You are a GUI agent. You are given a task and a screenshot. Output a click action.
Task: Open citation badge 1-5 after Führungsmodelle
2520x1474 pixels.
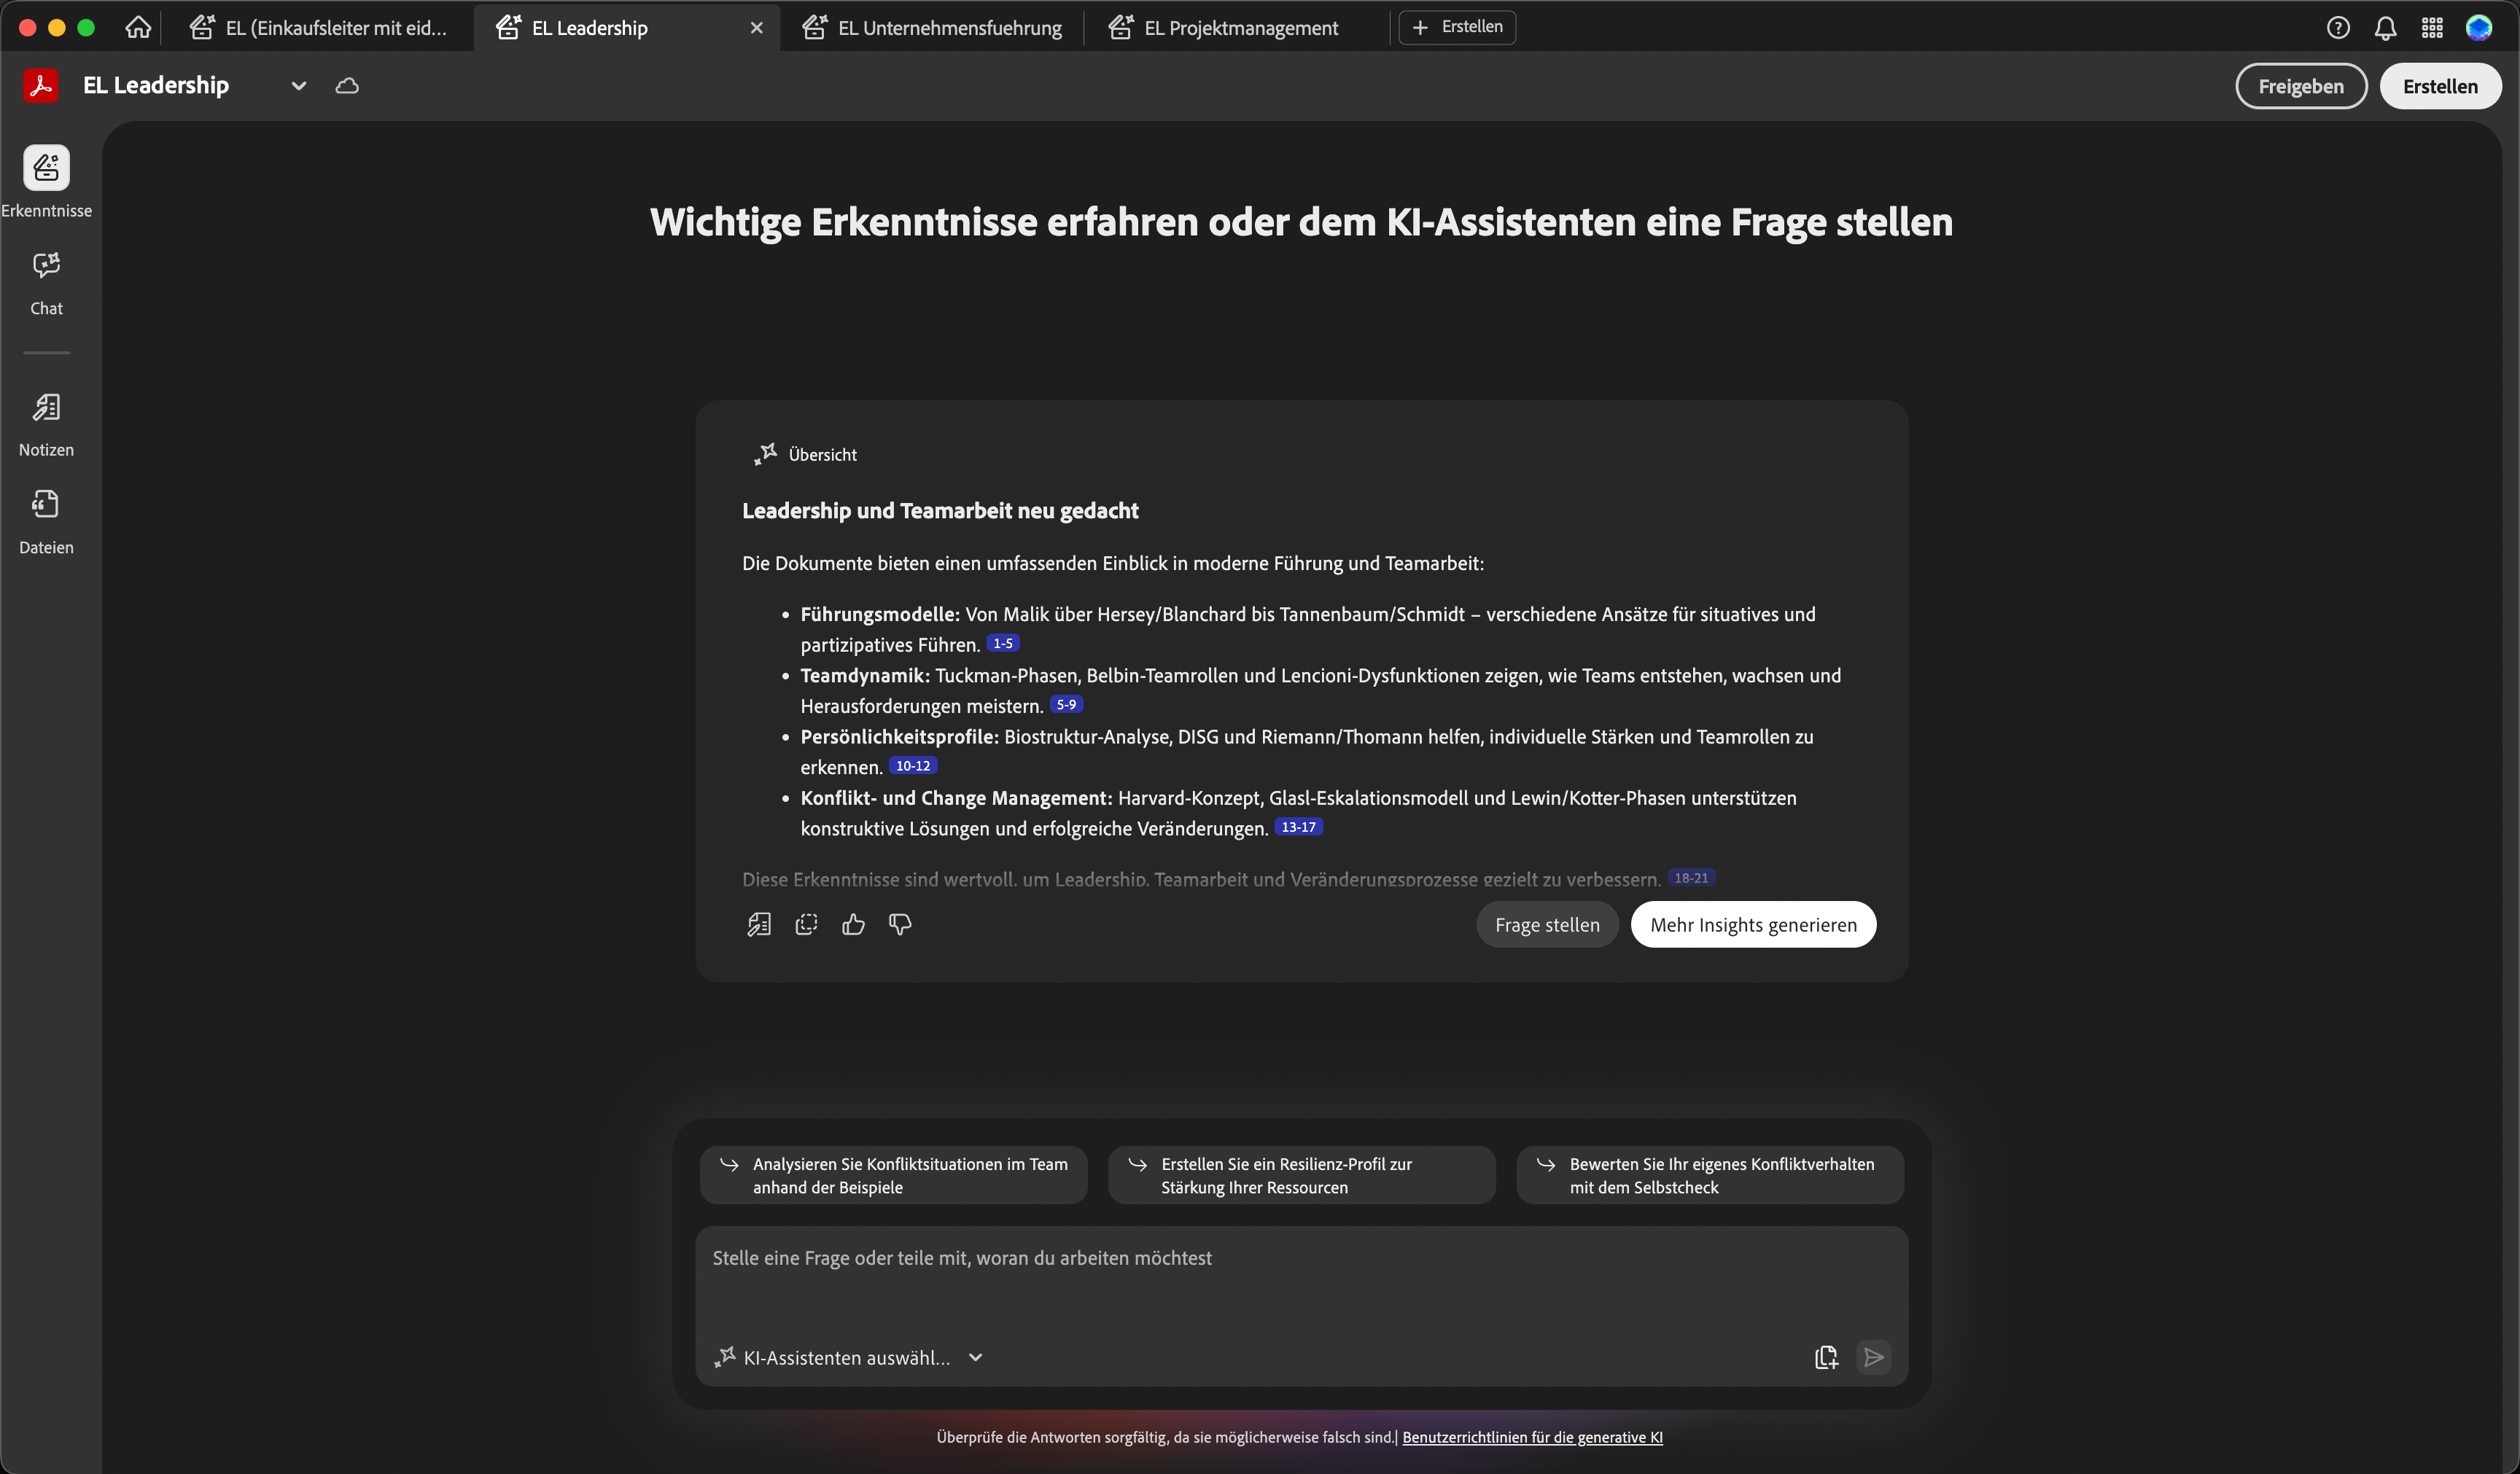click(x=1003, y=644)
